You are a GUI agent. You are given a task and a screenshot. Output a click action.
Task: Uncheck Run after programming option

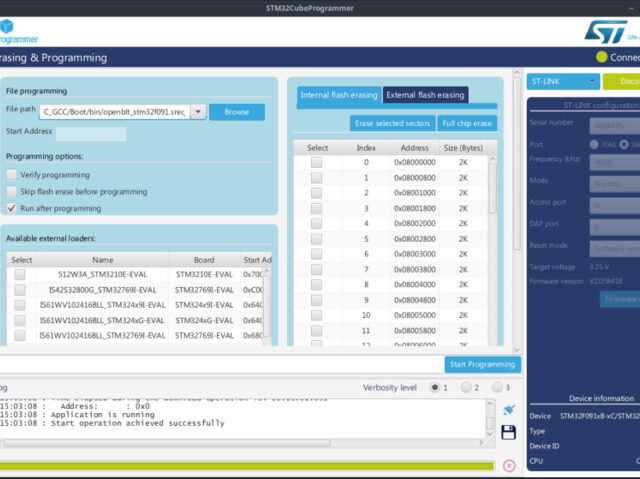[x=12, y=208]
